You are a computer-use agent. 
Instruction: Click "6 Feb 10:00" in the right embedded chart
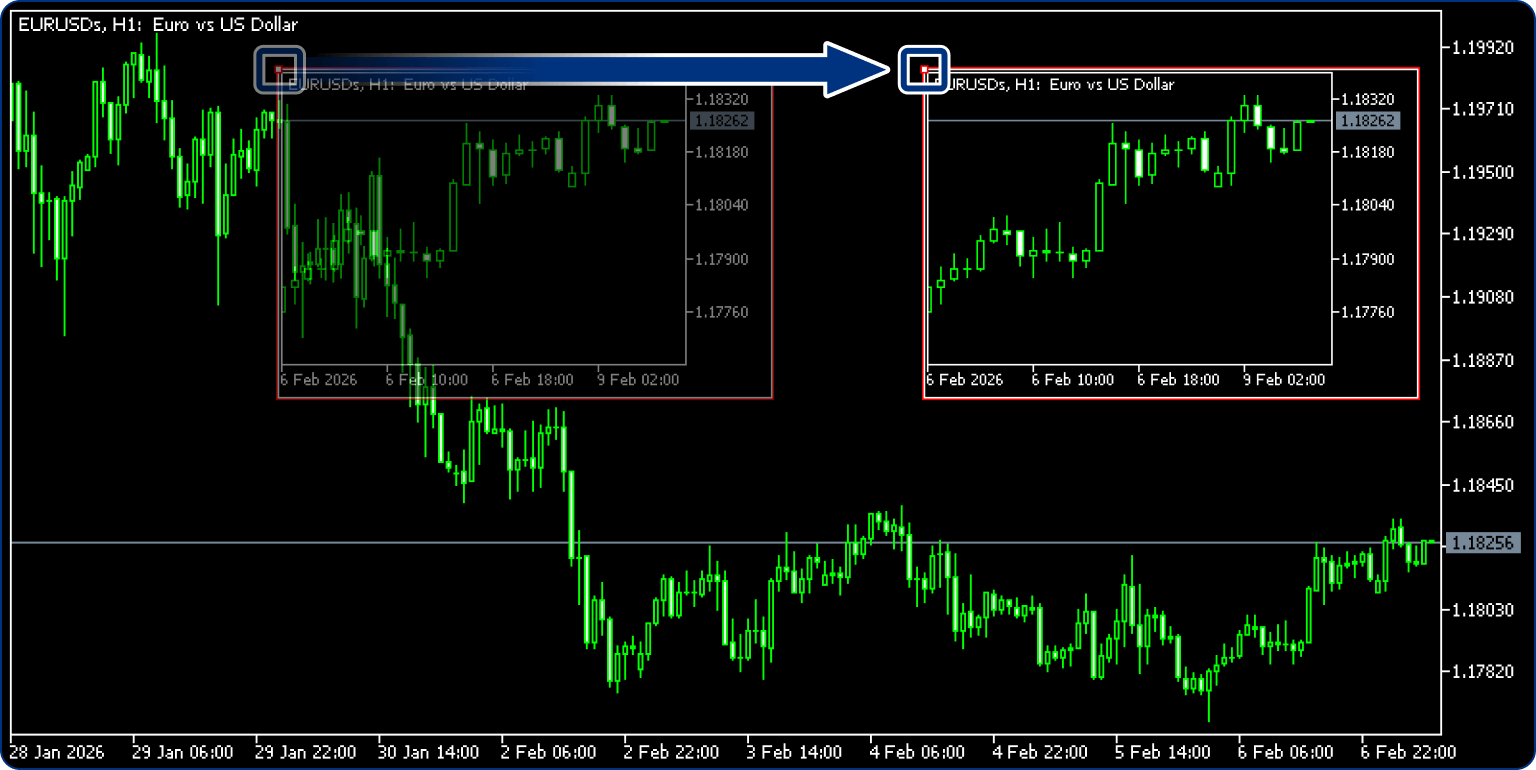(1071, 380)
